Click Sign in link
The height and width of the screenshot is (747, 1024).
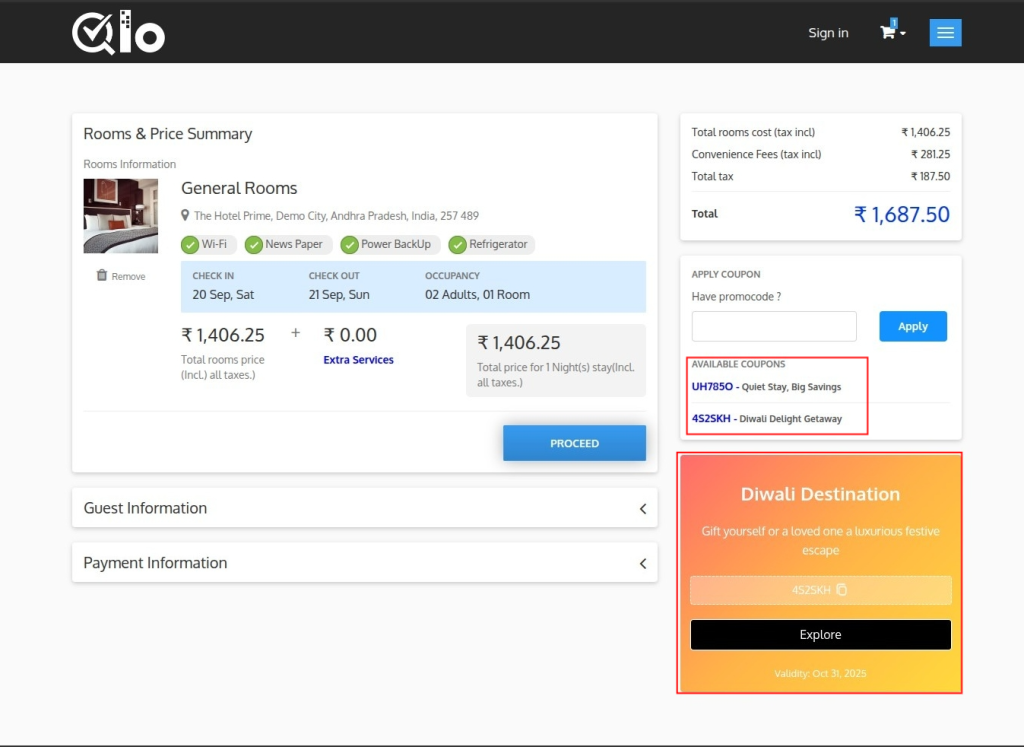pyautogui.click(x=828, y=33)
